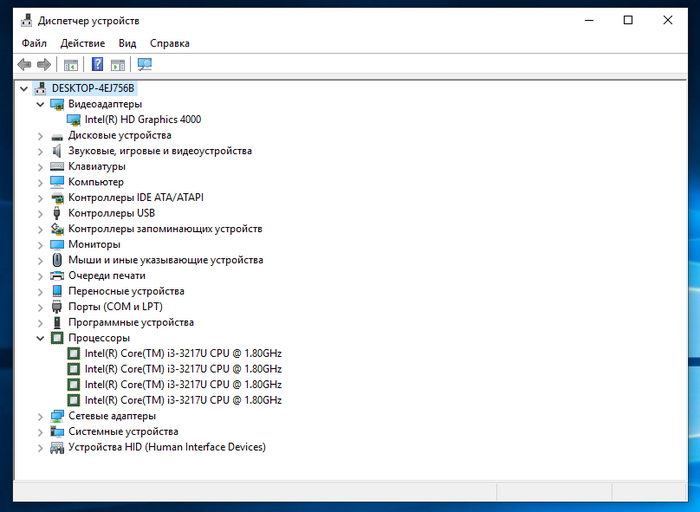Select the Программные устройства label
700x512 pixels.
click(131, 323)
